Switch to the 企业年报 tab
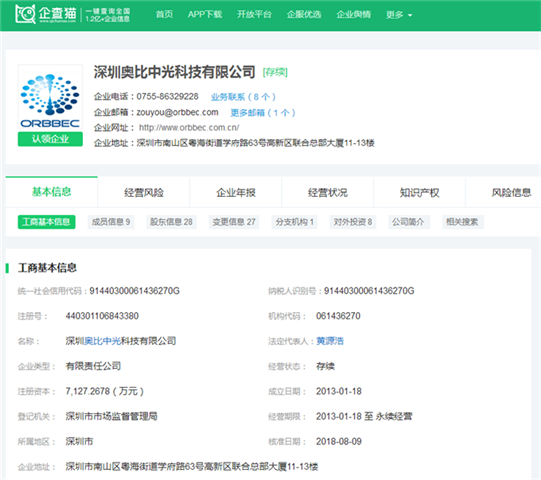This screenshot has width=541, height=480. (236, 192)
